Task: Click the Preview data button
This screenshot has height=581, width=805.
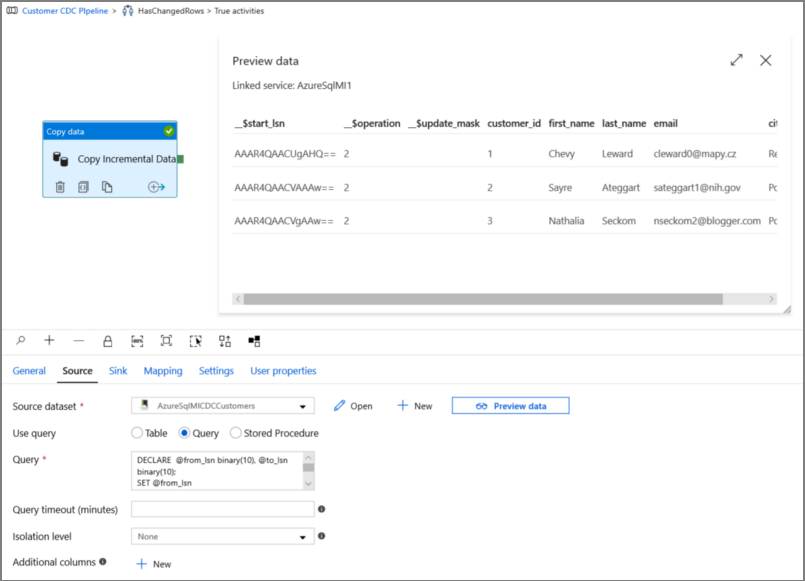Action: tap(510, 405)
